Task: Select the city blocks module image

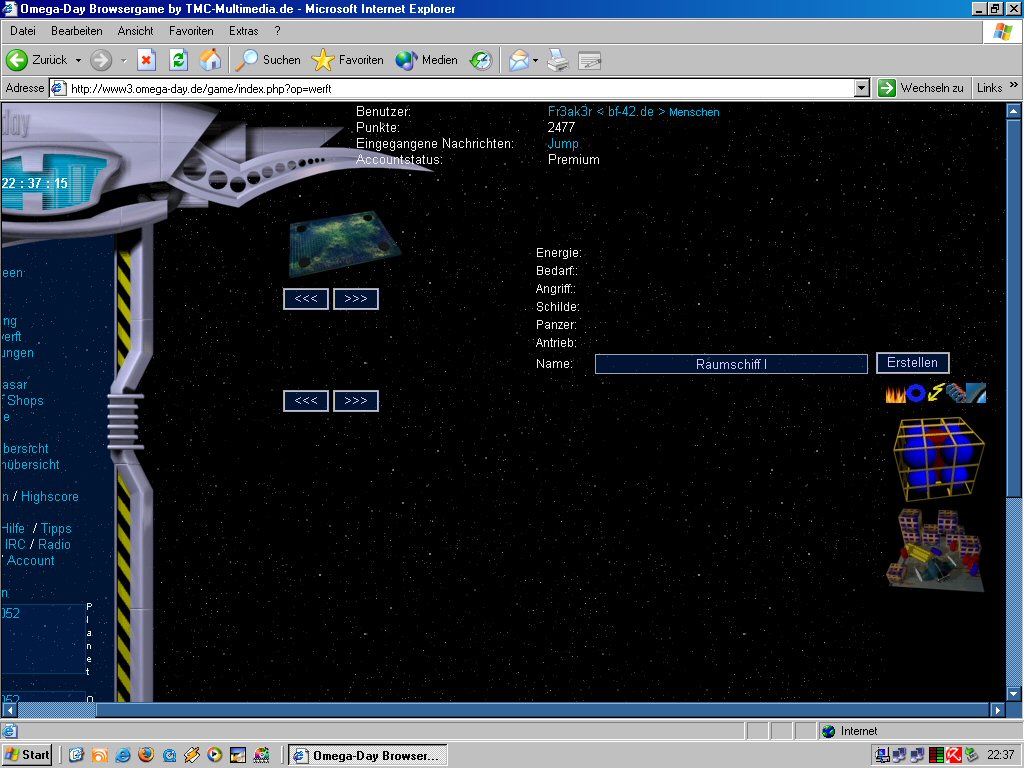Action: pos(935,550)
